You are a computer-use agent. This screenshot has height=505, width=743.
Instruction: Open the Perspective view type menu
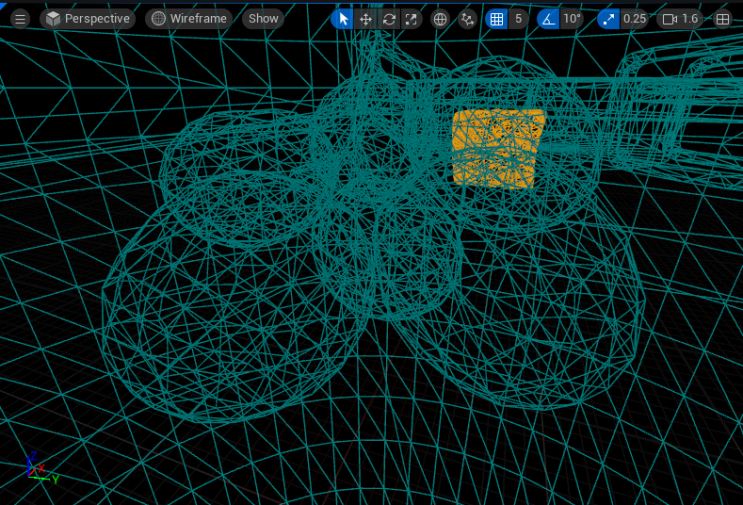[x=88, y=18]
